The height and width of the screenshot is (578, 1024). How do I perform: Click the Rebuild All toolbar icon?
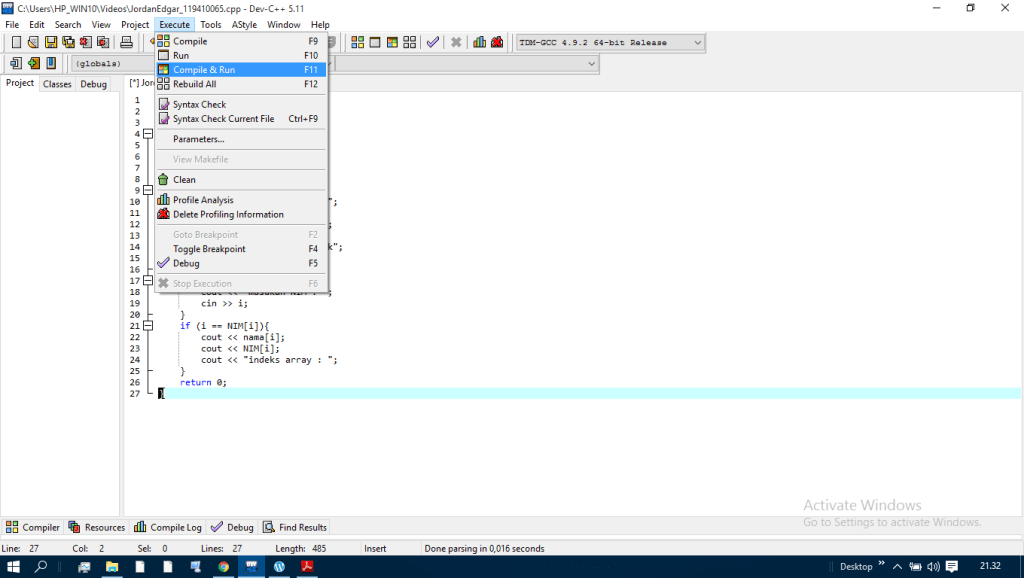408,43
